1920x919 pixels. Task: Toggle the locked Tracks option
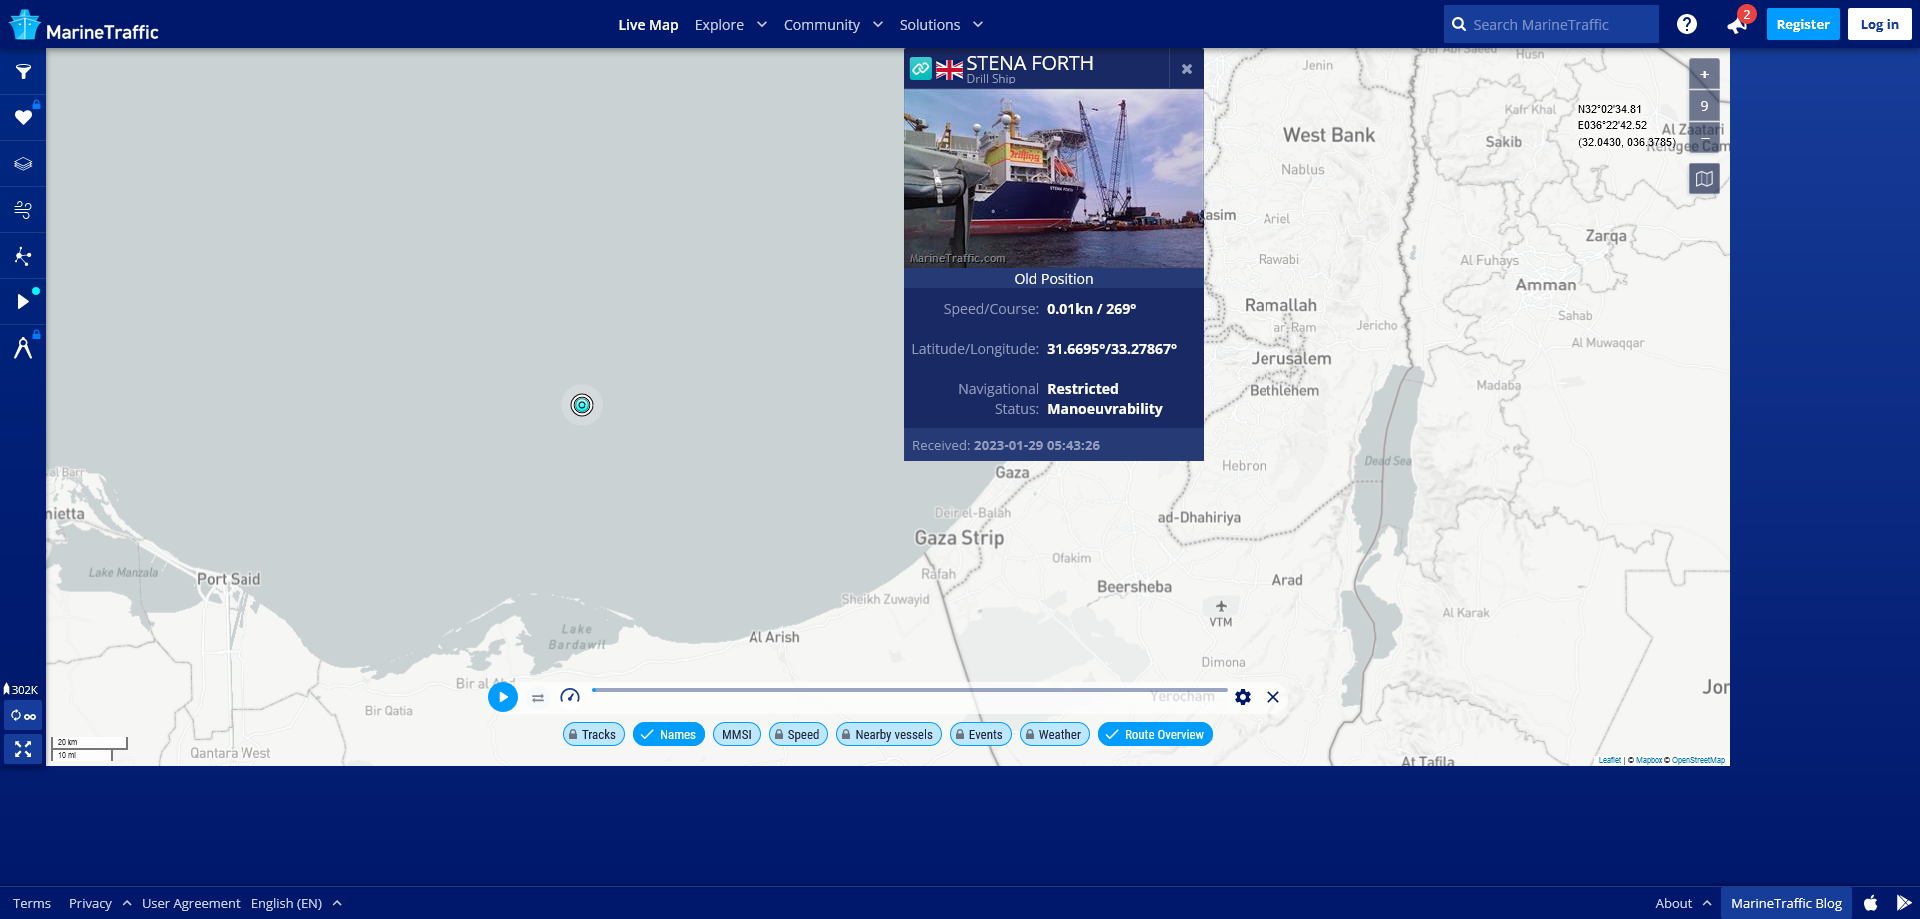(x=594, y=734)
